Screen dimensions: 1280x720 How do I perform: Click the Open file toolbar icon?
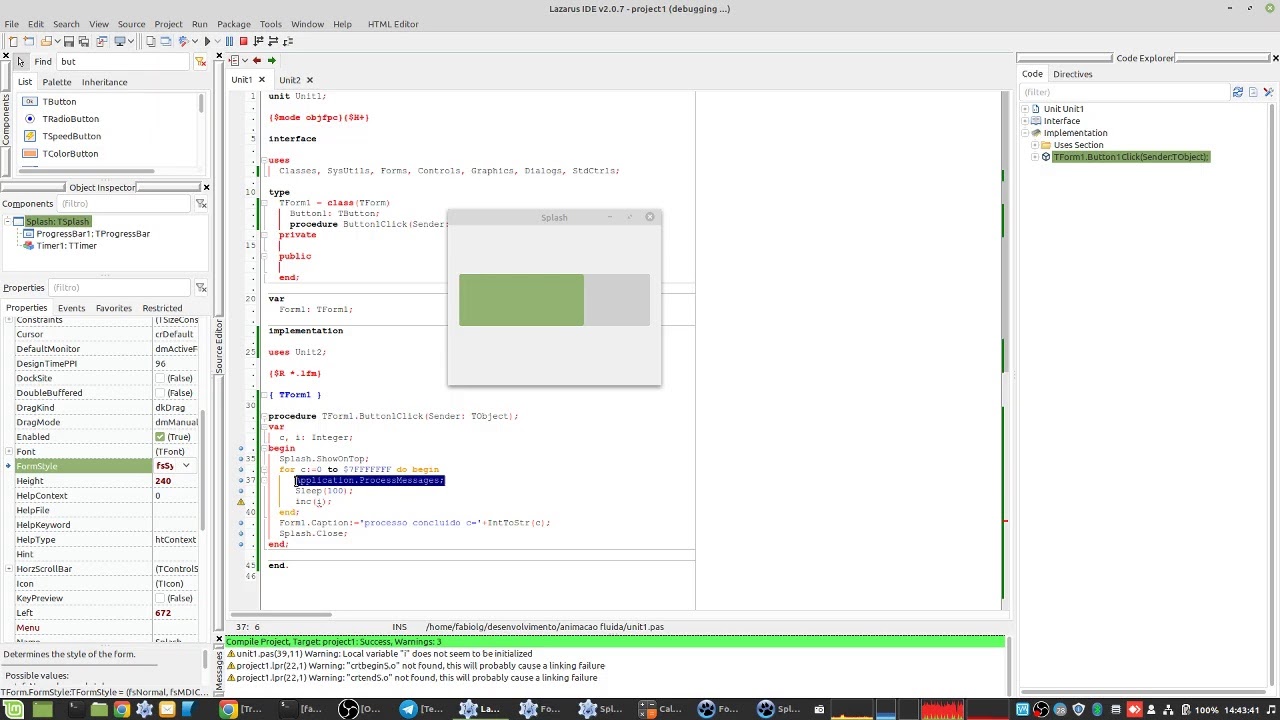[x=46, y=41]
